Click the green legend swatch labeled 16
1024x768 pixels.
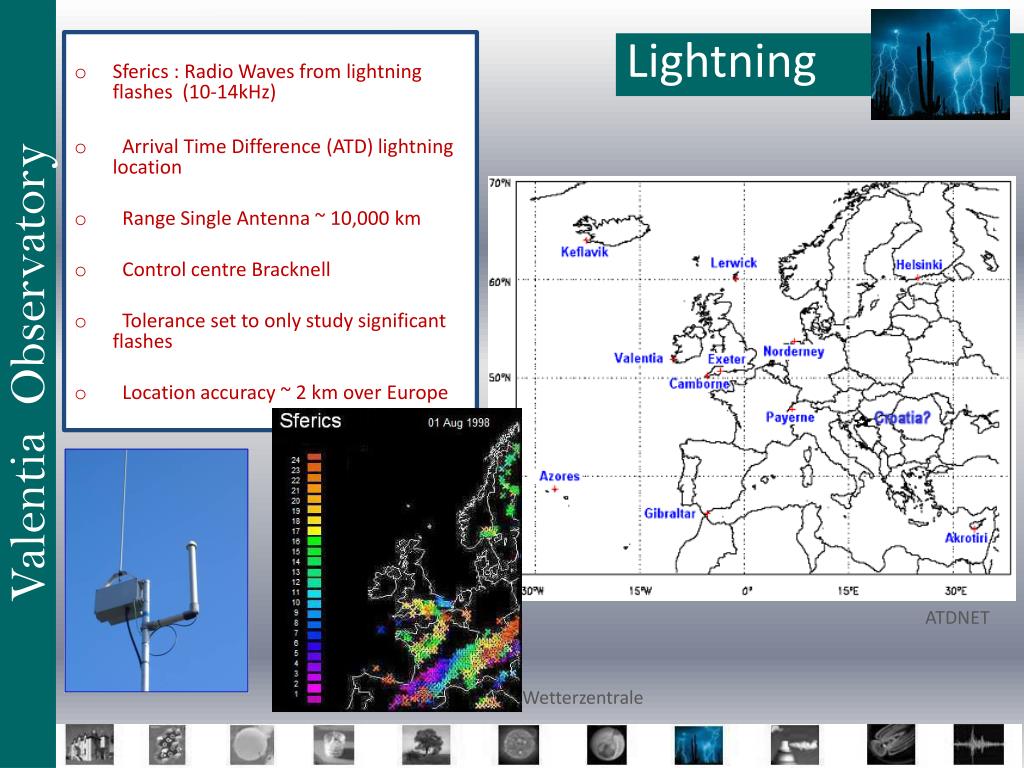[314, 541]
